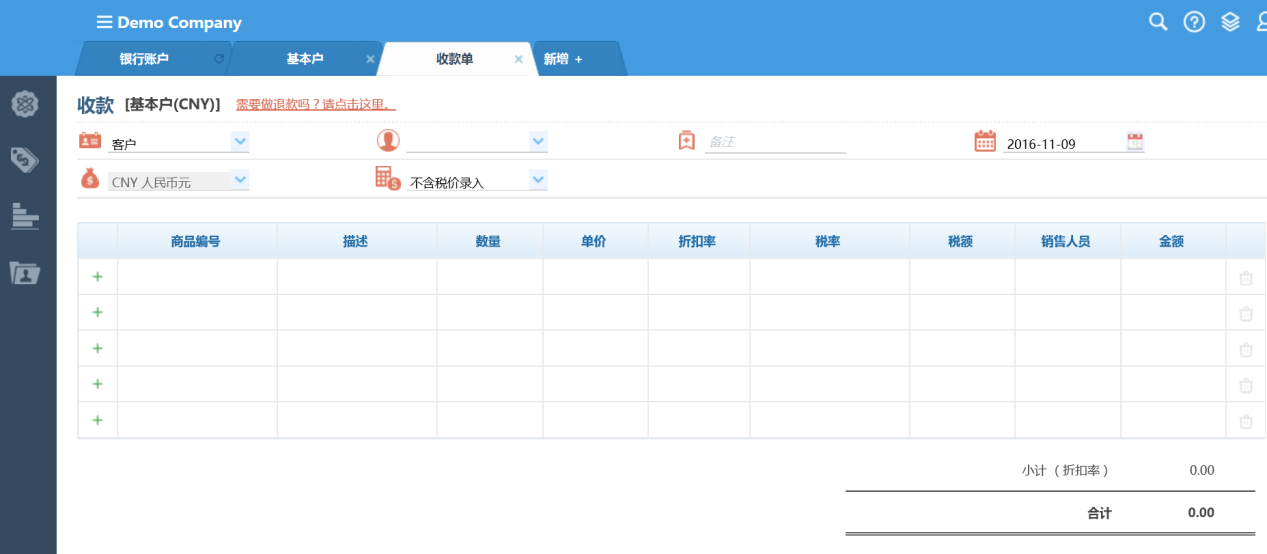
Task: Open the hamburger menu beside Demo Company
Action: [x=104, y=22]
